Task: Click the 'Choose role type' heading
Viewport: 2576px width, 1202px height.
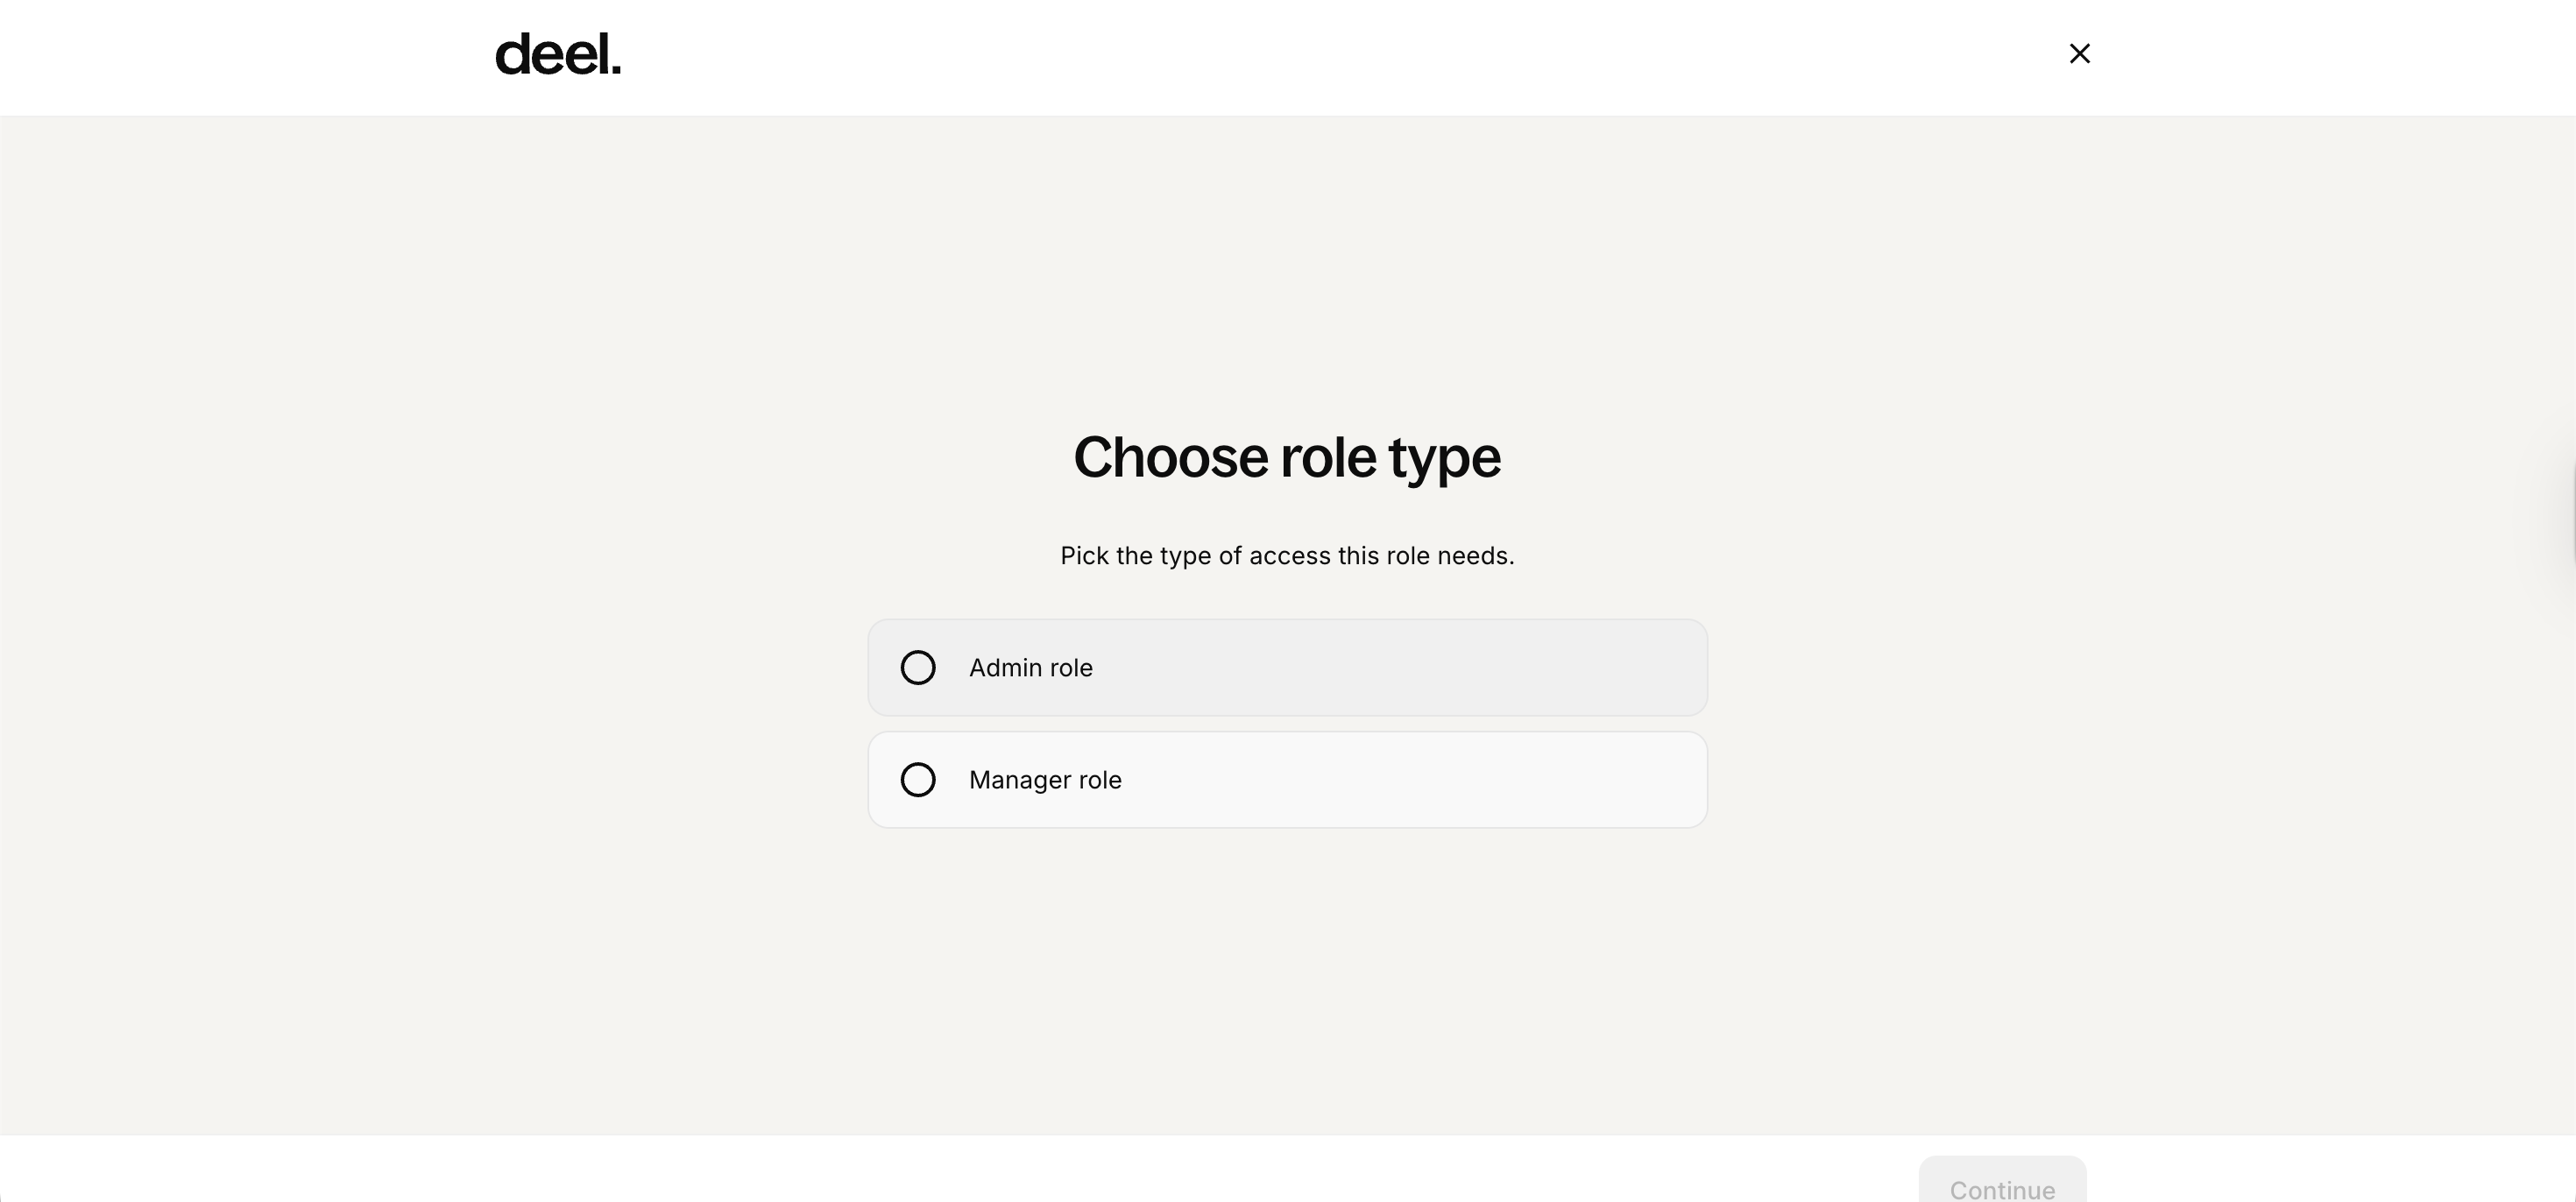Action: point(1287,458)
